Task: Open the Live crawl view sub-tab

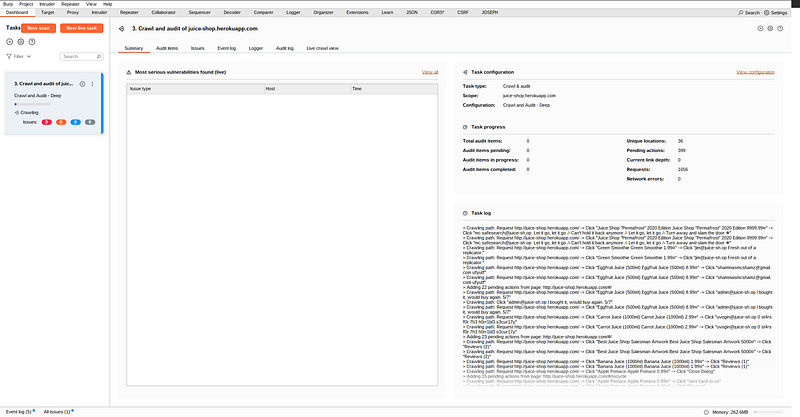Action: 322,48
